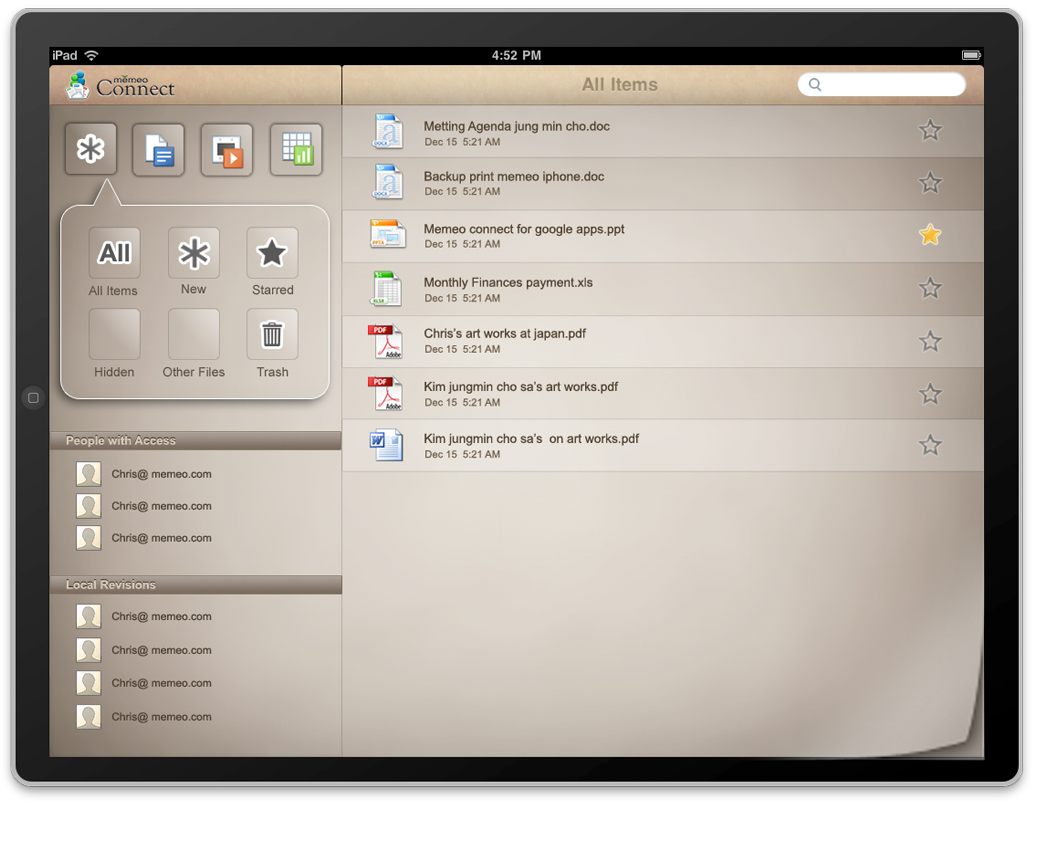Screen dimensions: 1039x854
Task: Click the People with Access section header
Action: [x=196, y=441]
